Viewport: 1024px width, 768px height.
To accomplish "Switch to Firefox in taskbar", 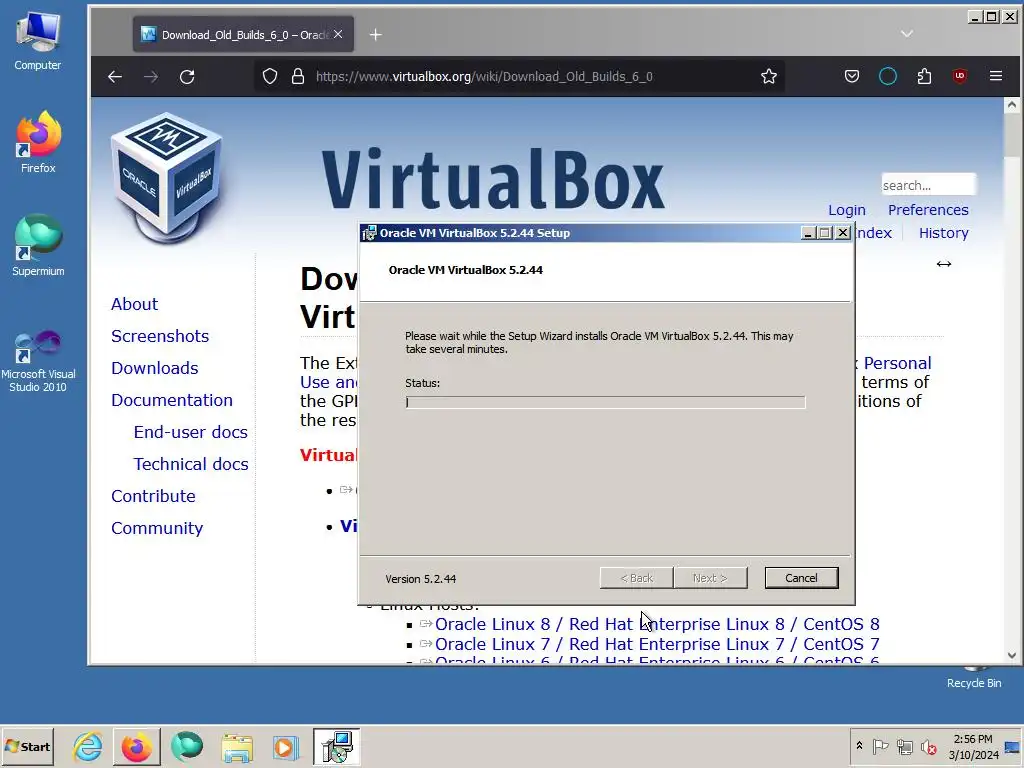I will pyautogui.click(x=136, y=746).
